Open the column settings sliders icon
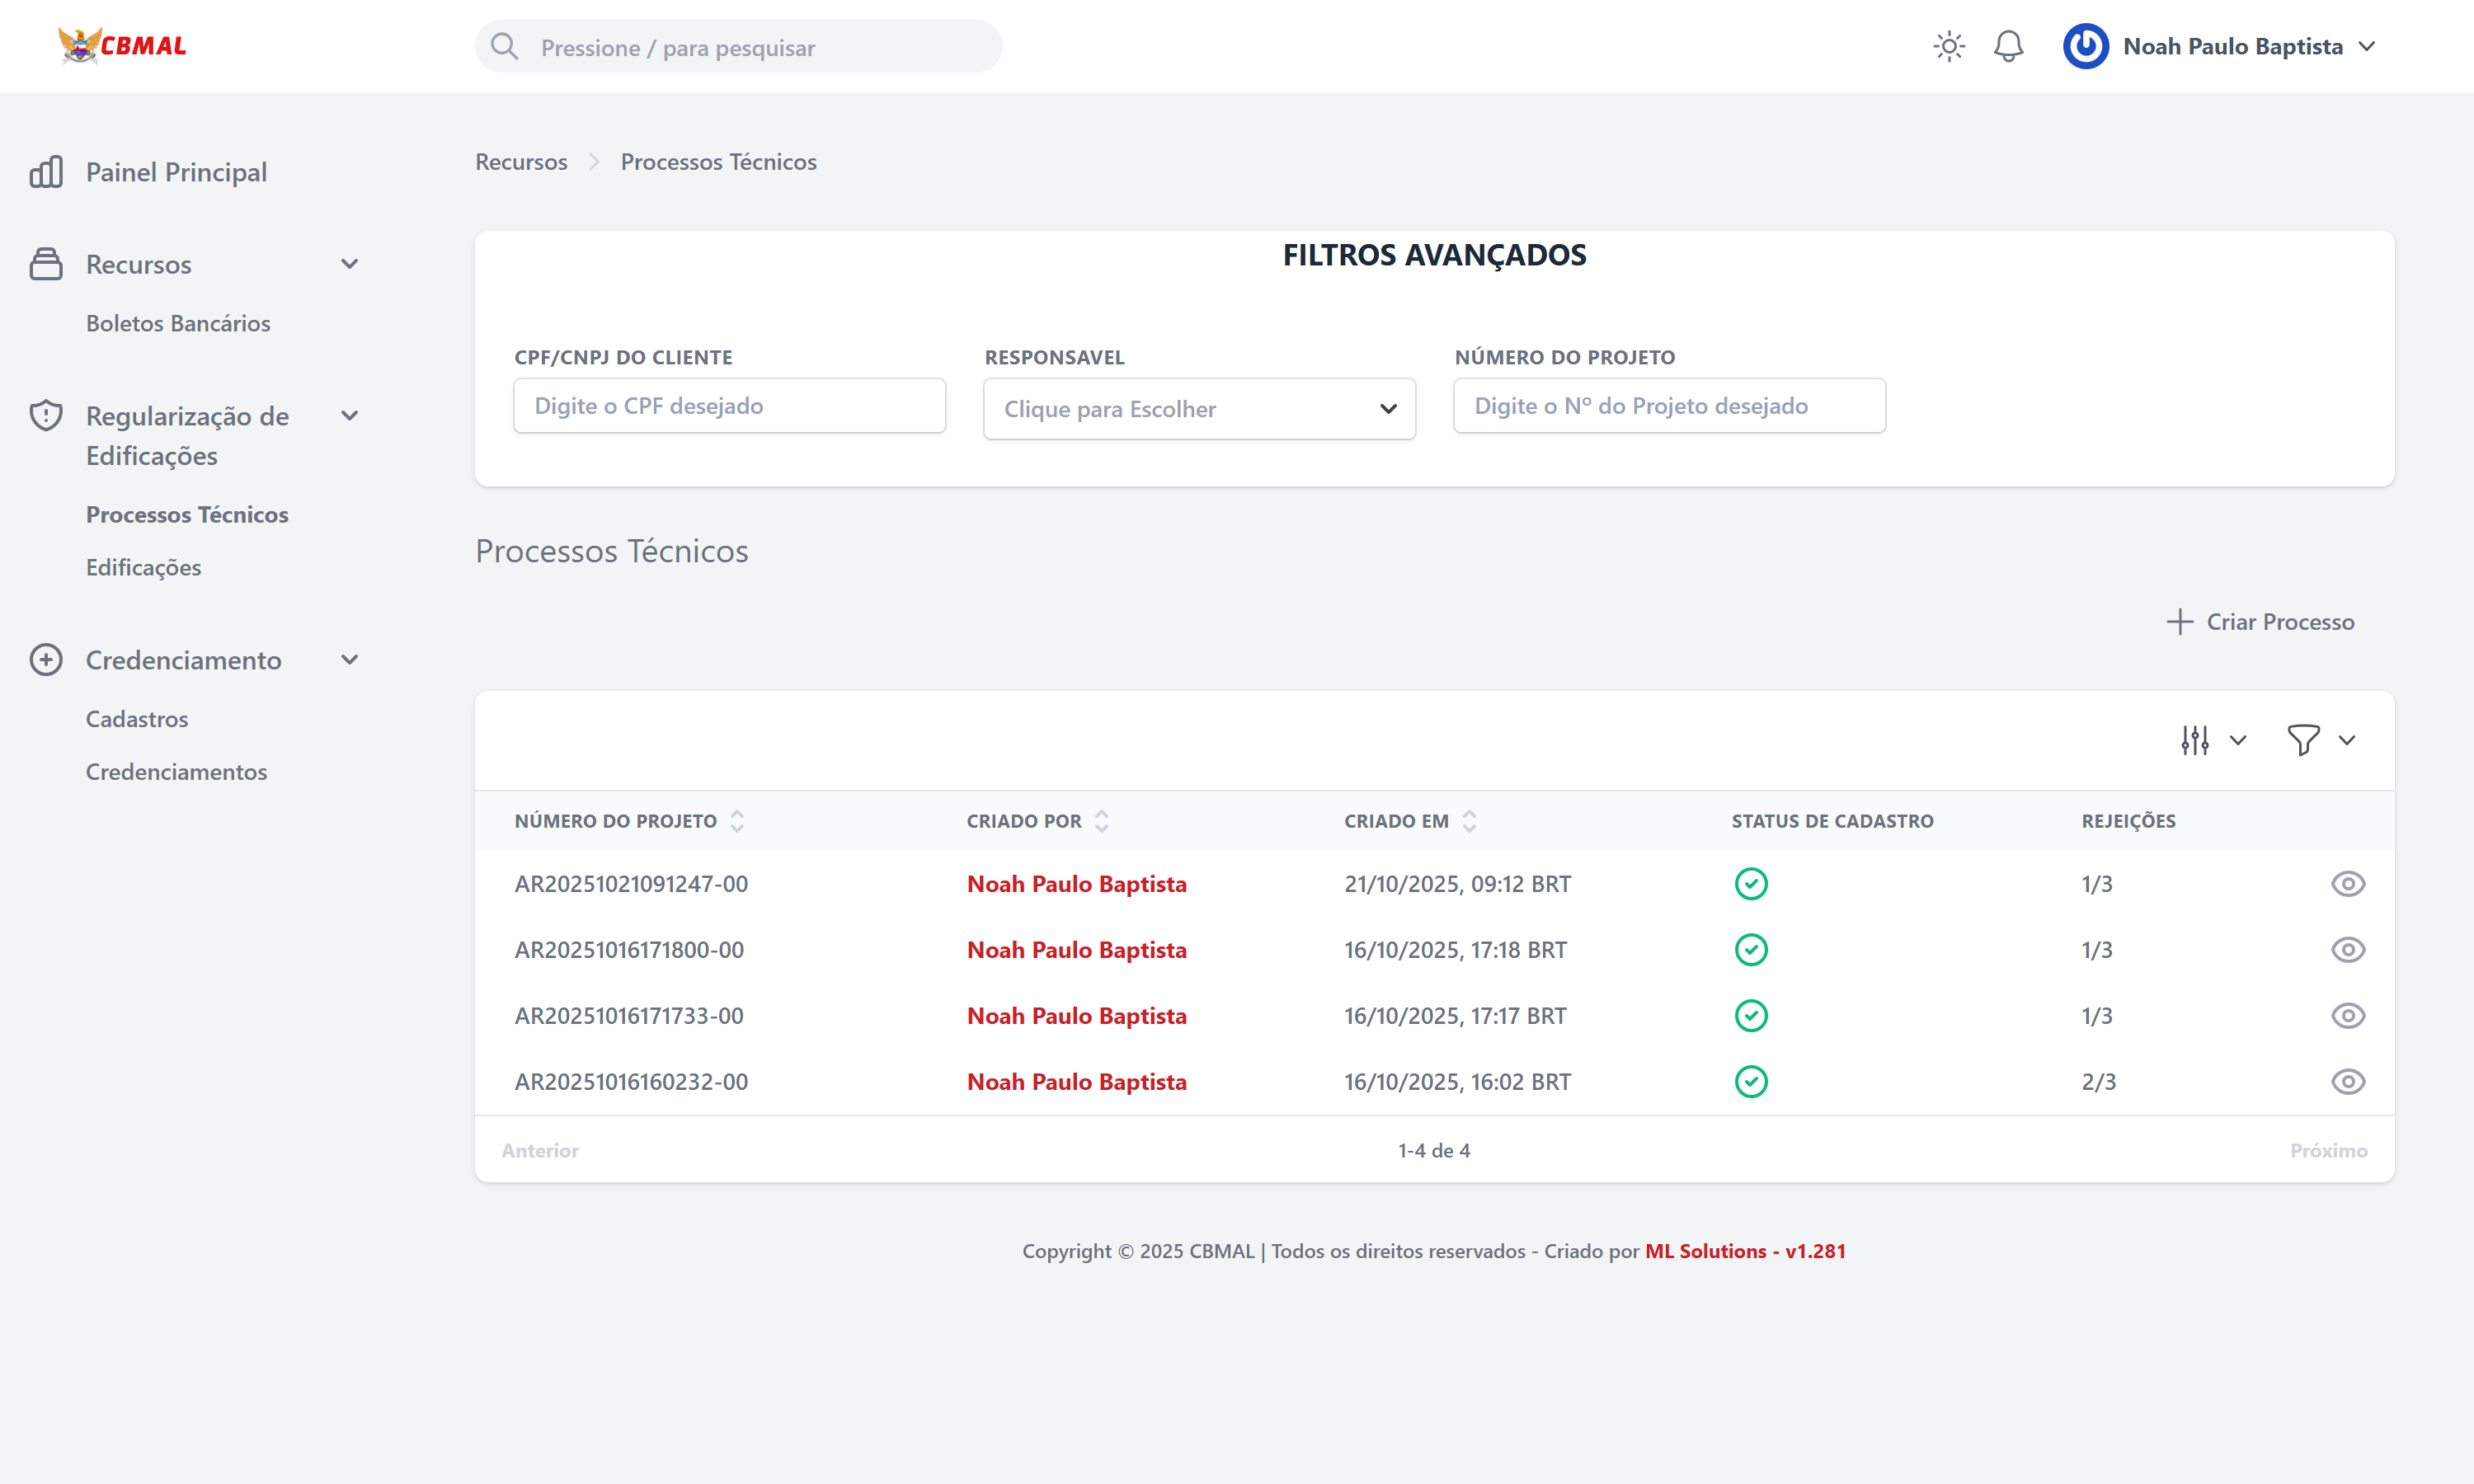The width and height of the screenshot is (2474, 1484). pyautogui.click(x=2195, y=740)
